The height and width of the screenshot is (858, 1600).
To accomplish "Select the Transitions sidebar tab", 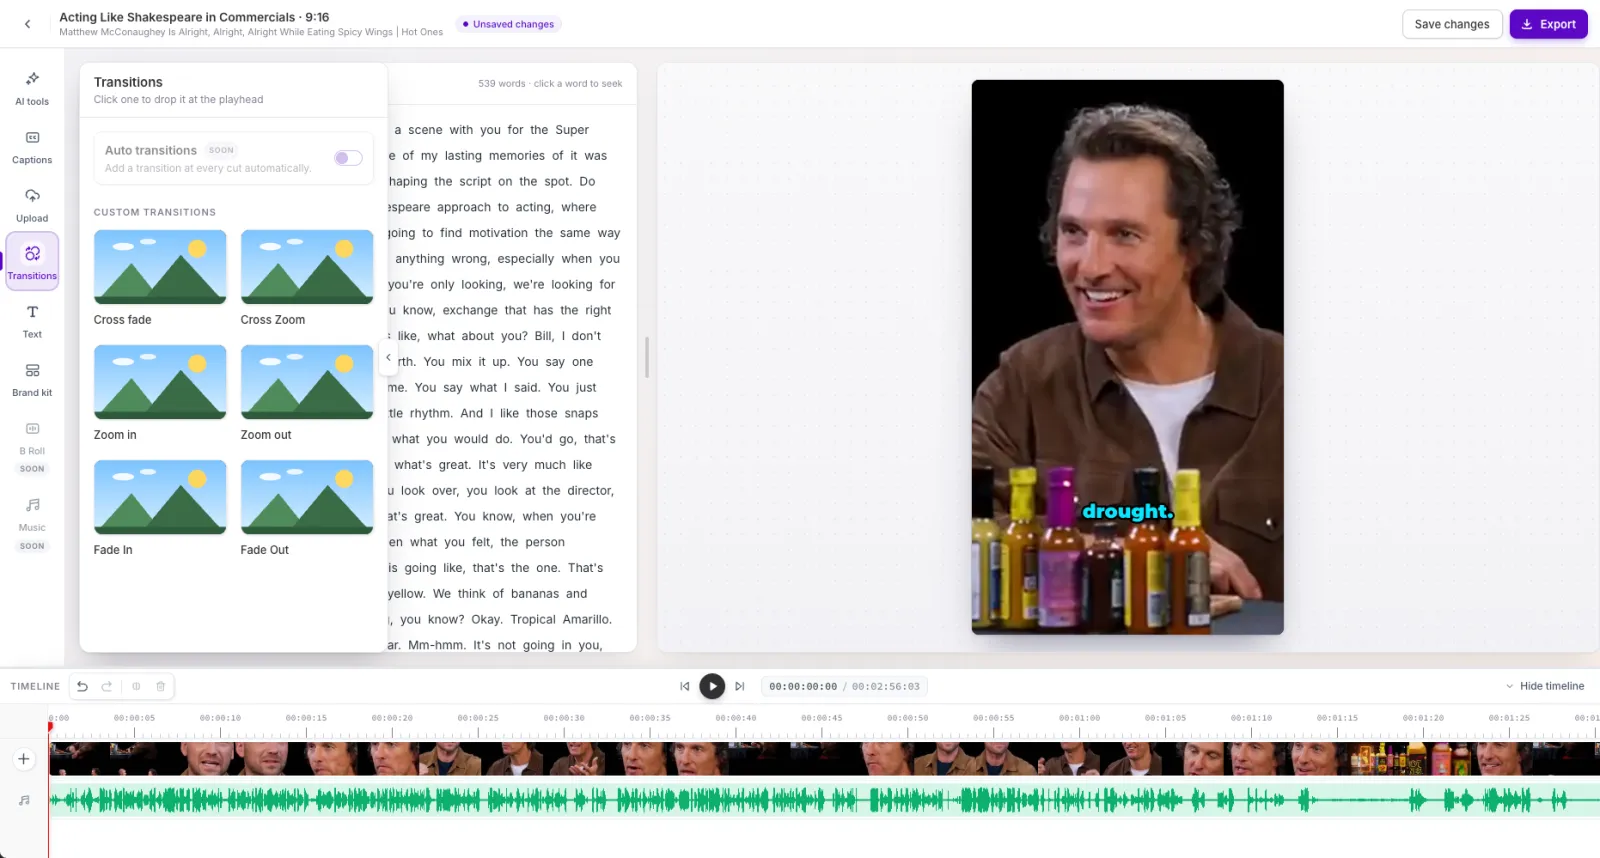I will 32,262.
